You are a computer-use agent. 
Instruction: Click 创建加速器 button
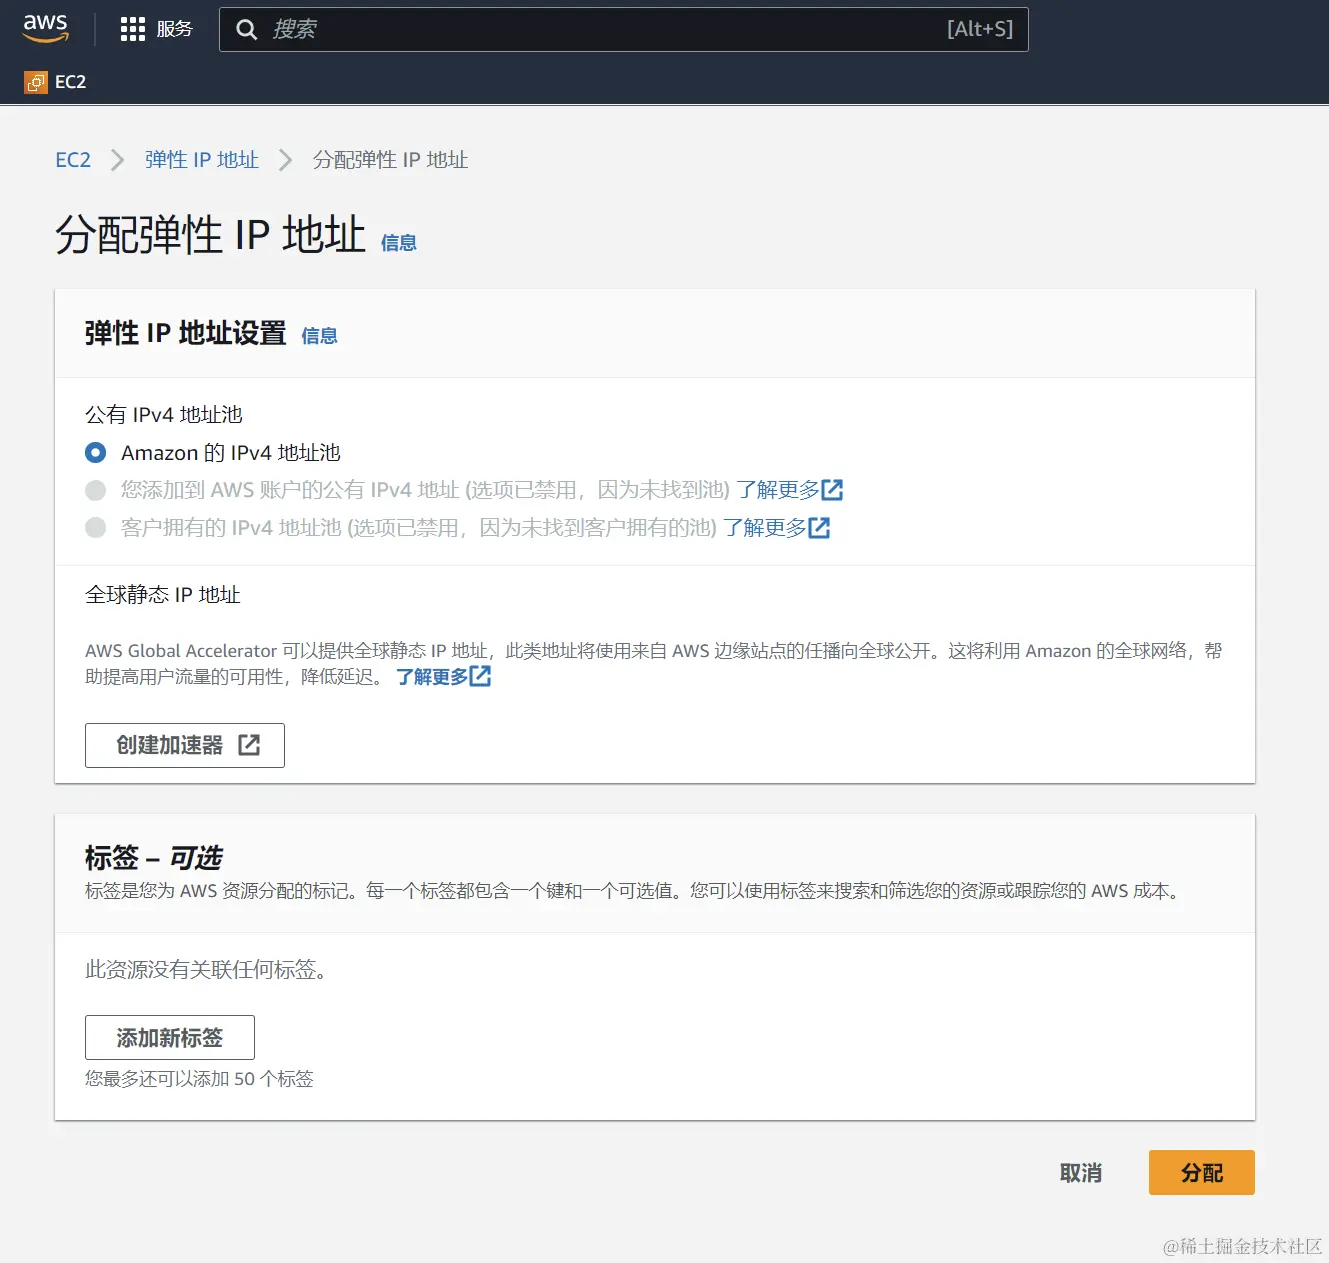pyautogui.click(x=185, y=745)
